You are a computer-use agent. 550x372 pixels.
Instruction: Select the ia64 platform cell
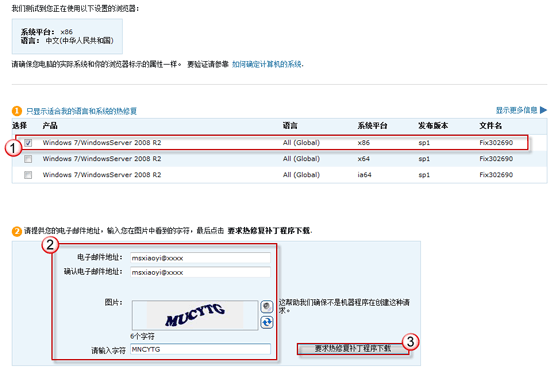(364, 175)
